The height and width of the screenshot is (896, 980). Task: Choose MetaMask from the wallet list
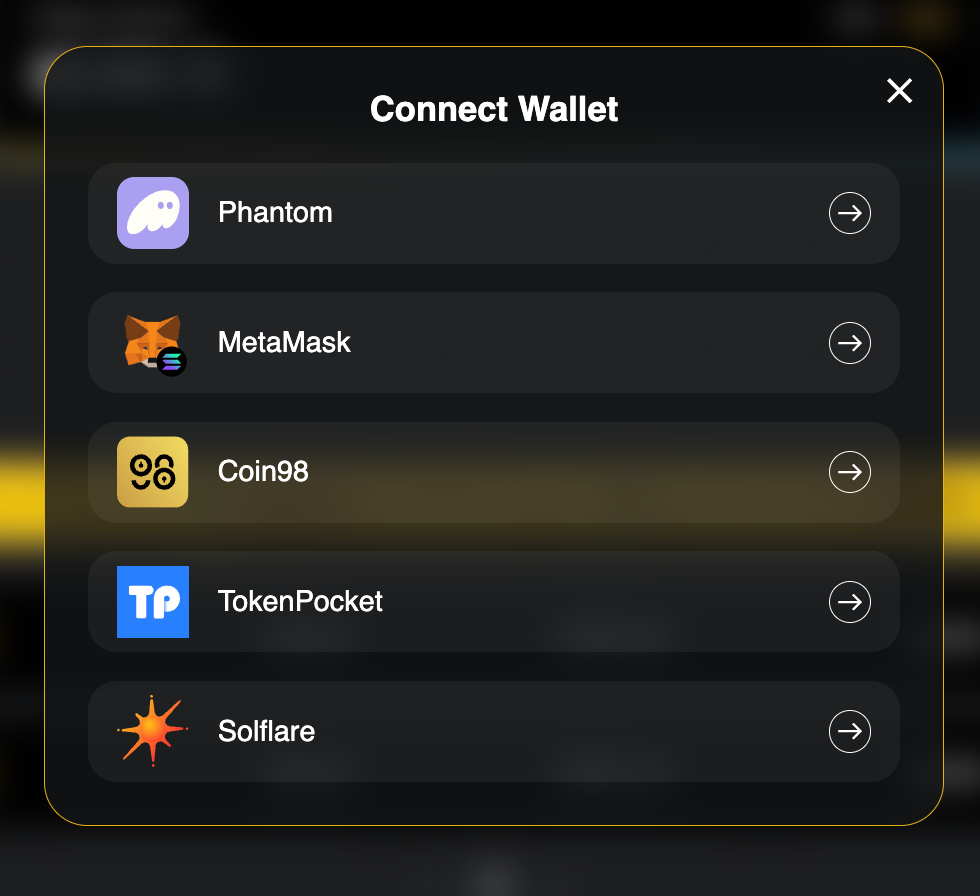[x=284, y=343]
